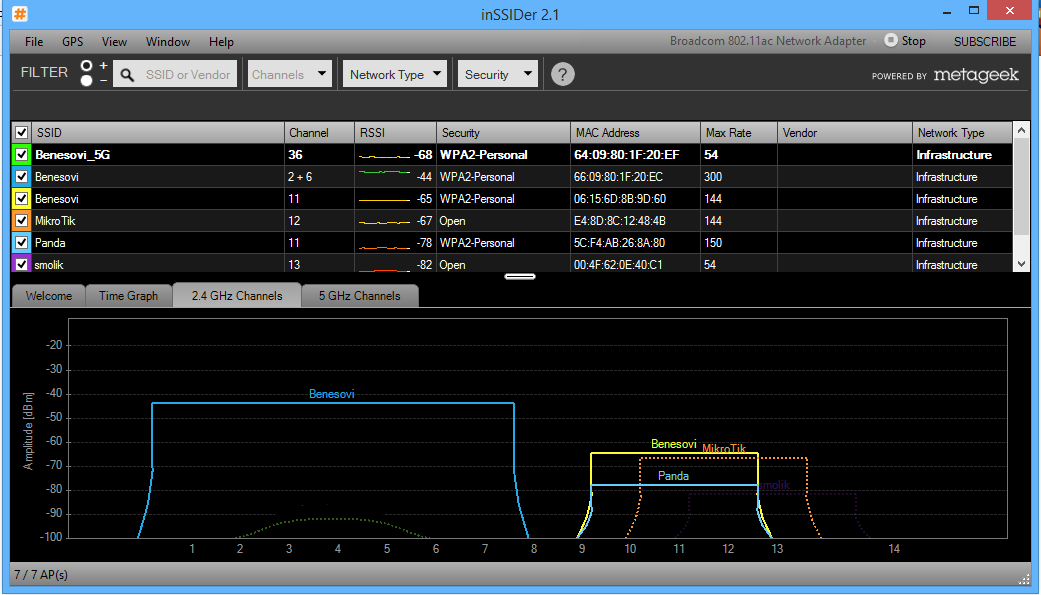The height and width of the screenshot is (595, 1041).
Task: Click the inSSIDer app icon in title bar
Action: [20, 14]
